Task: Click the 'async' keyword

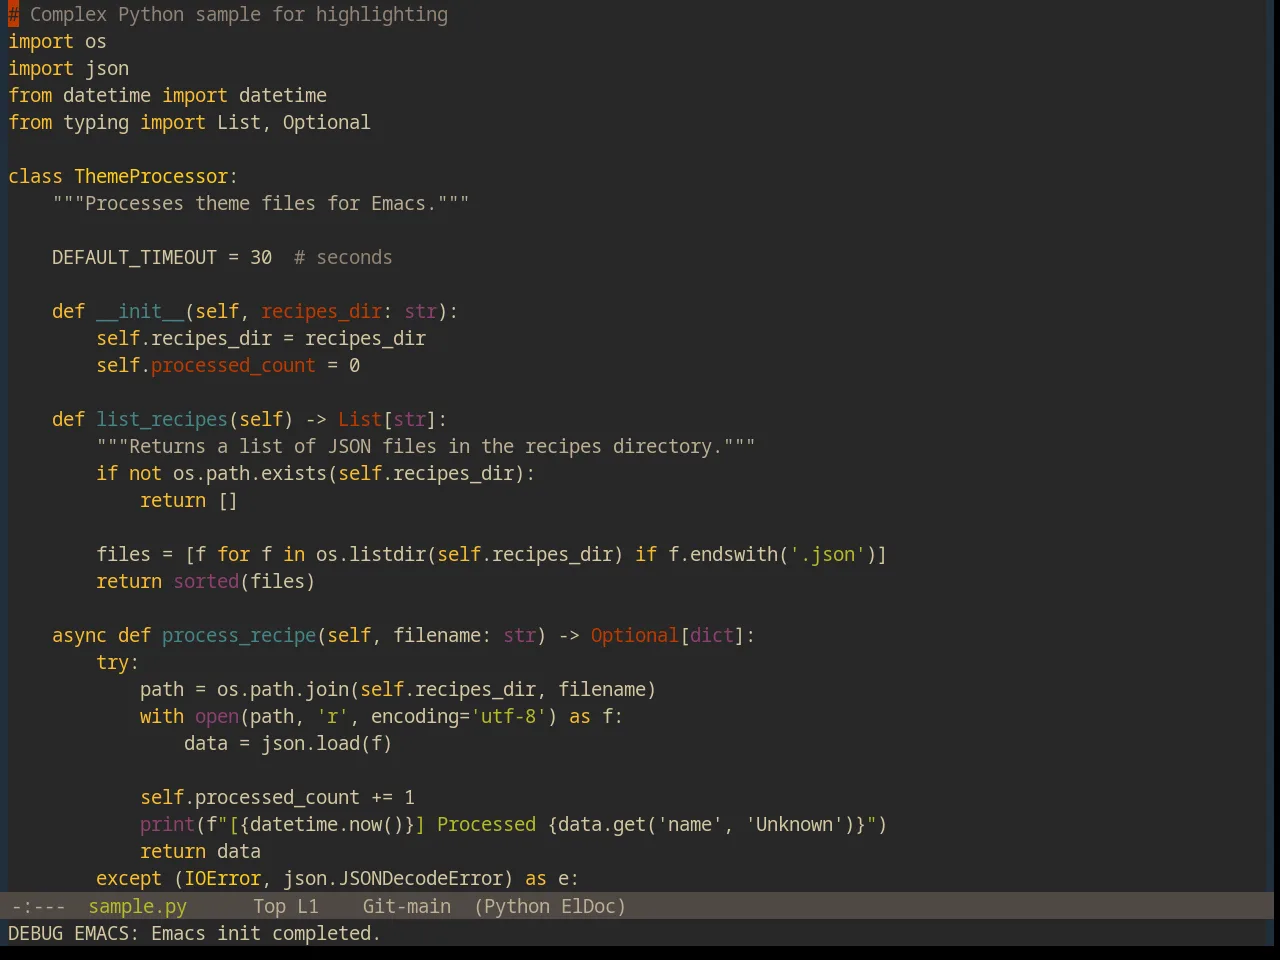Action: 79,635
